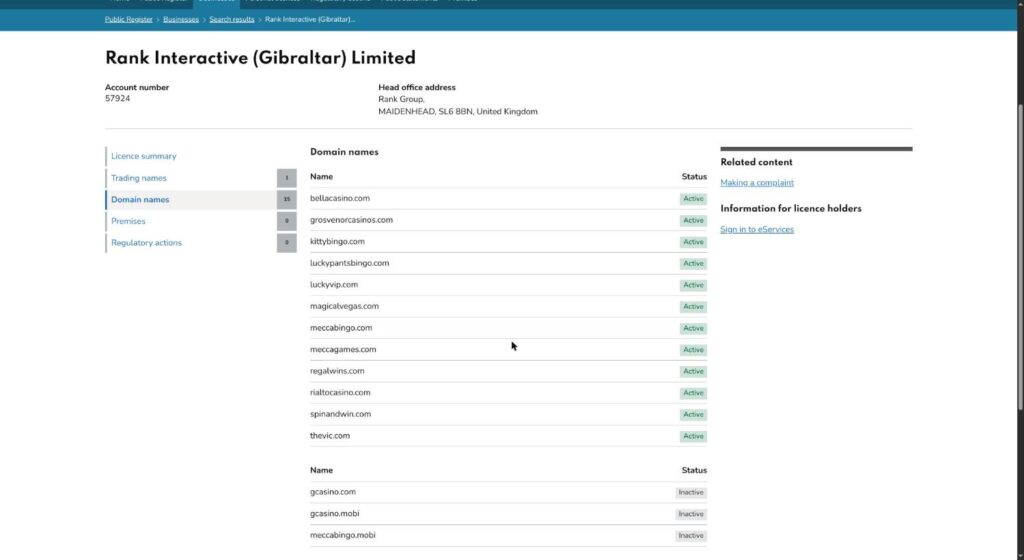Click the MAIDENHEAD, SL6 8BN address line
The image size is (1024, 560).
(458, 112)
